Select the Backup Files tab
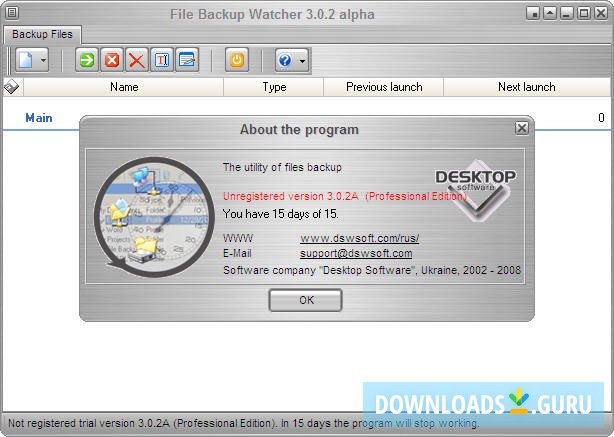The image size is (614, 437). pos(42,34)
